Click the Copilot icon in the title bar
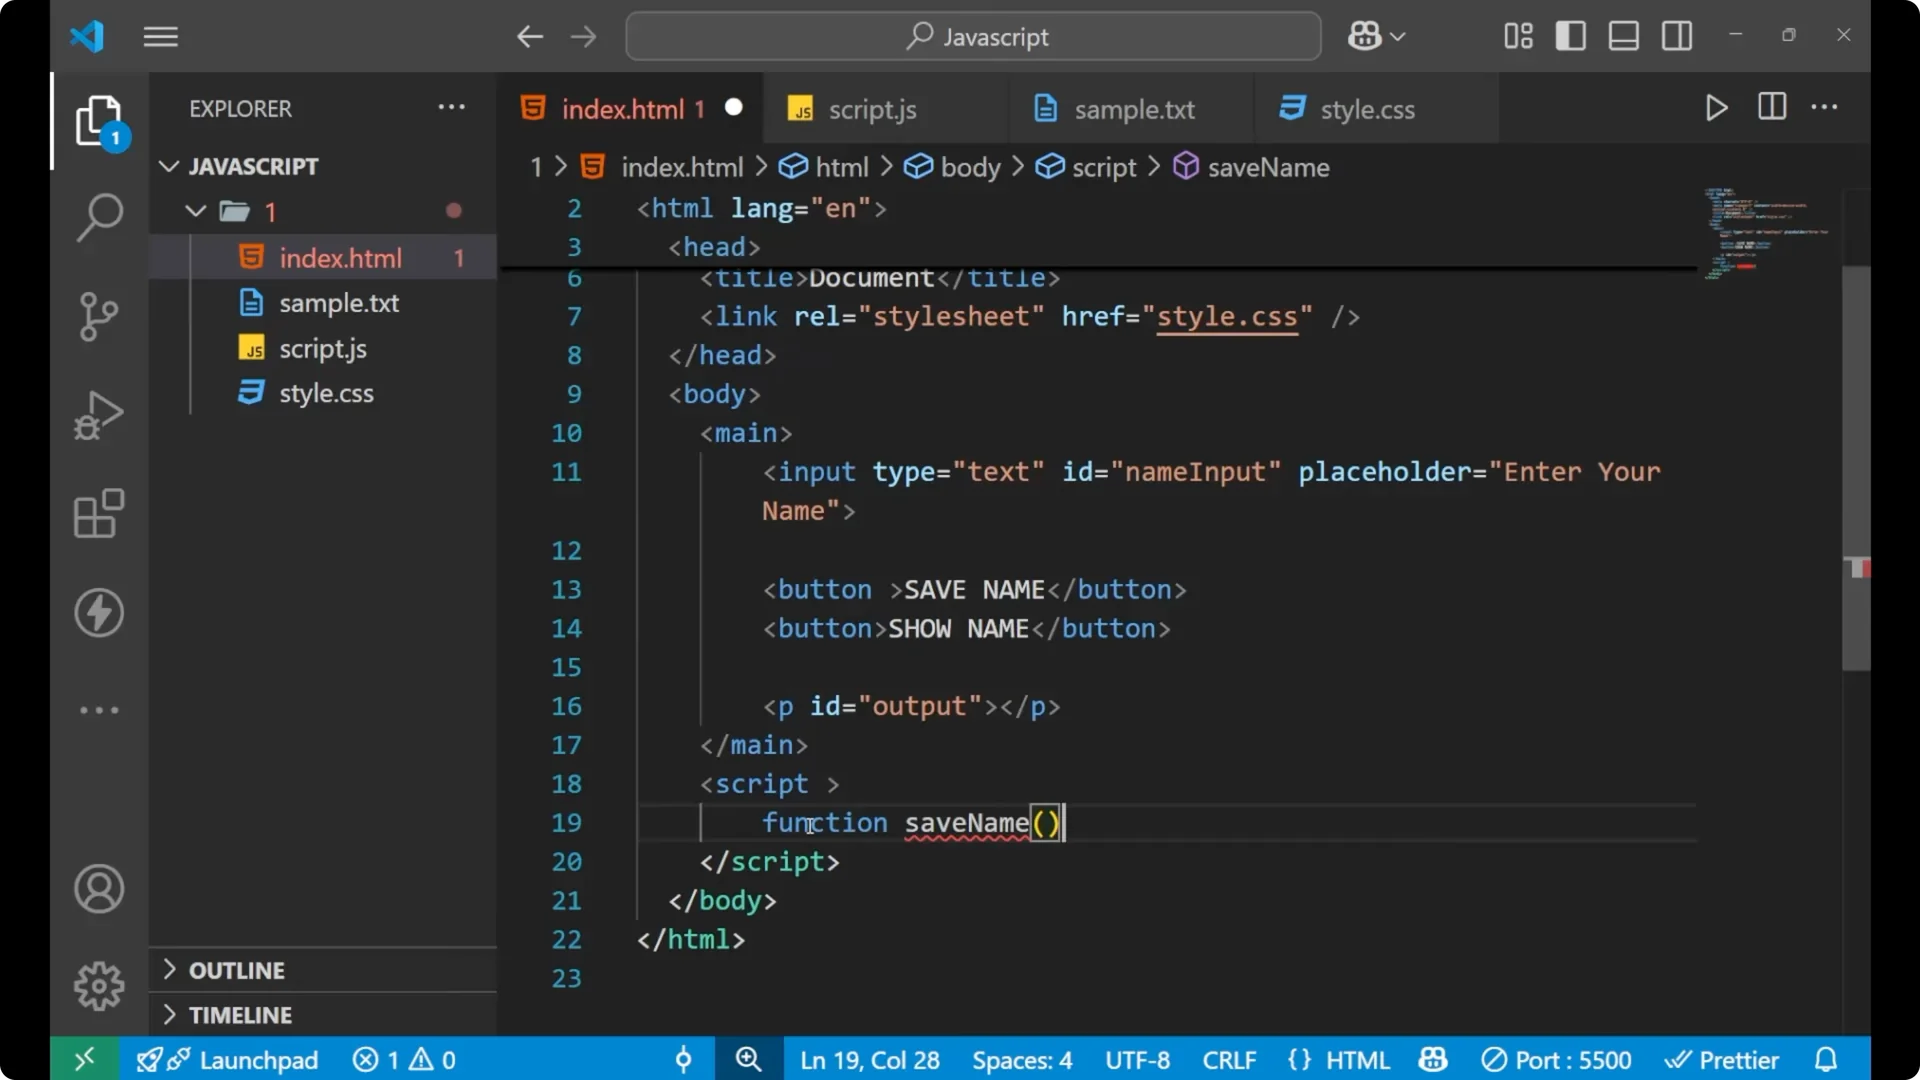The width and height of the screenshot is (1920, 1080). click(1366, 35)
